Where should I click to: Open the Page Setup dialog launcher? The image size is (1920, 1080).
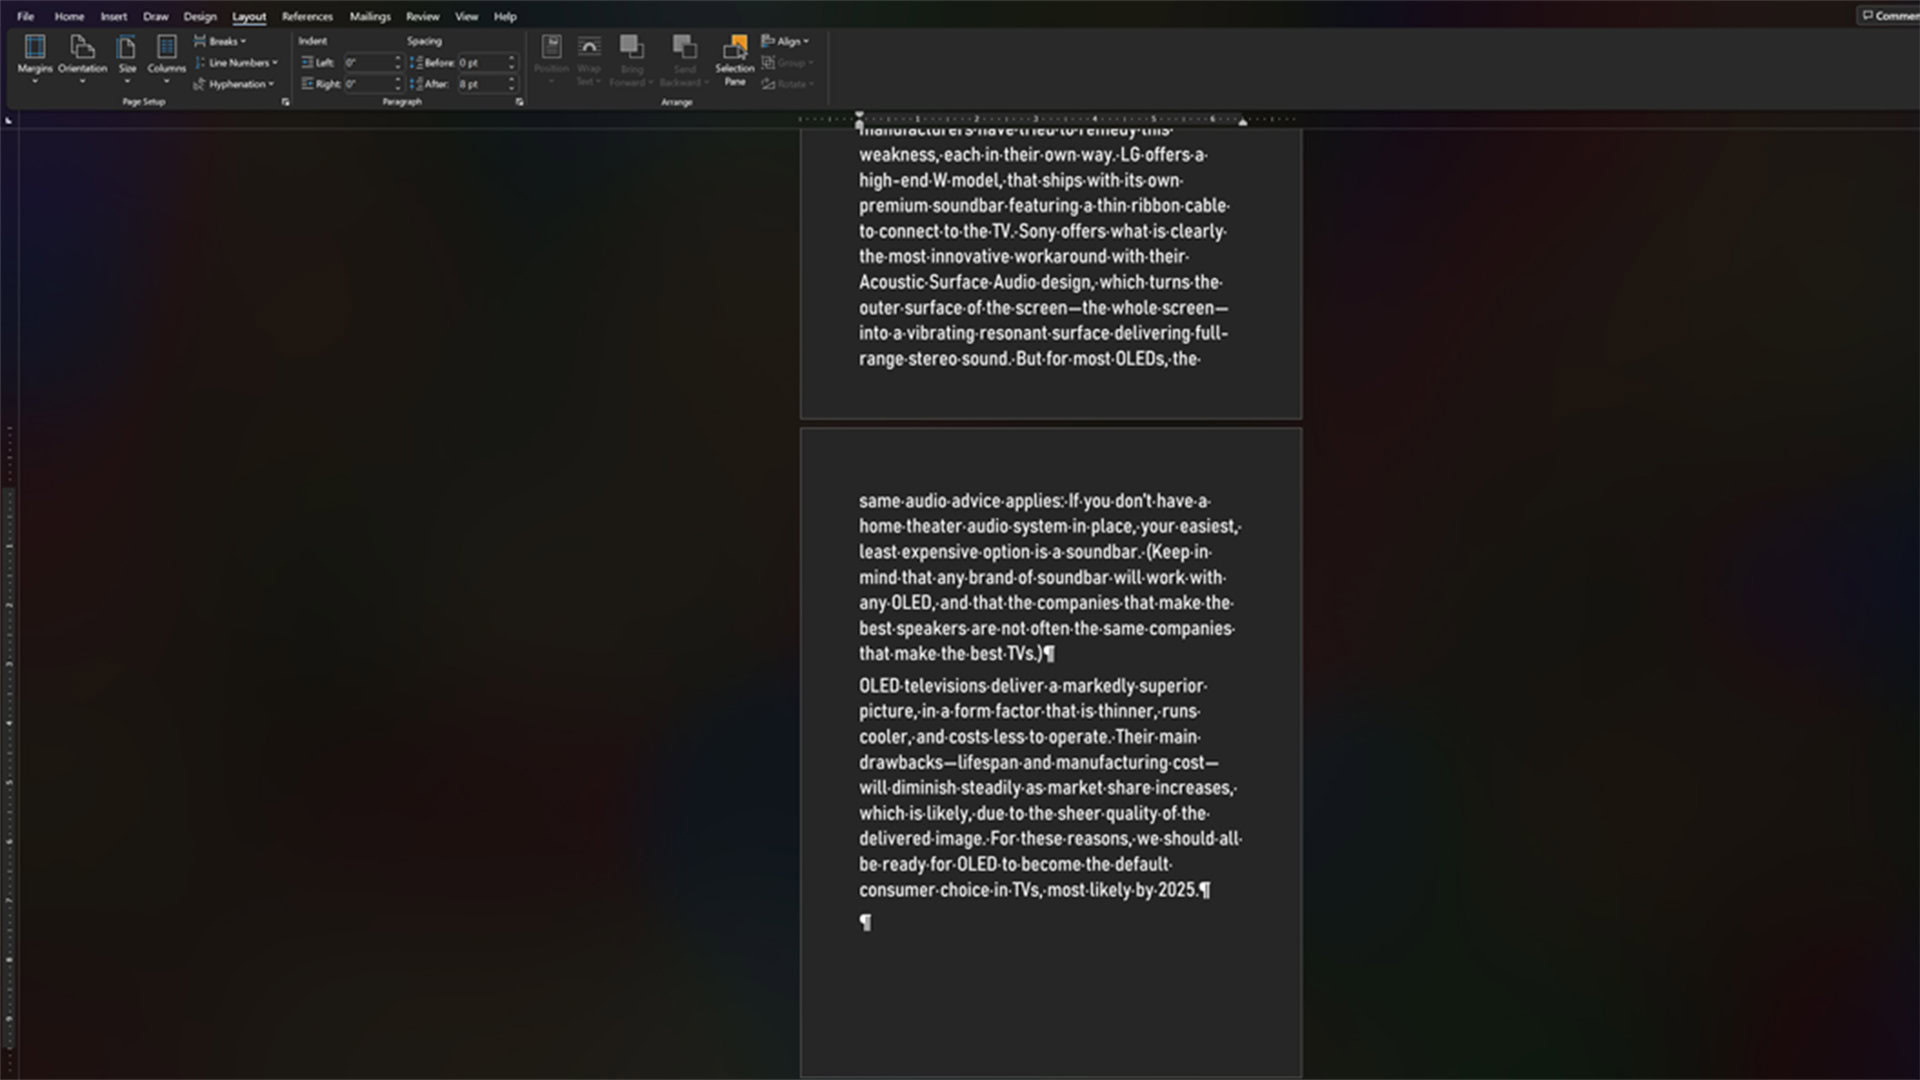[x=285, y=102]
